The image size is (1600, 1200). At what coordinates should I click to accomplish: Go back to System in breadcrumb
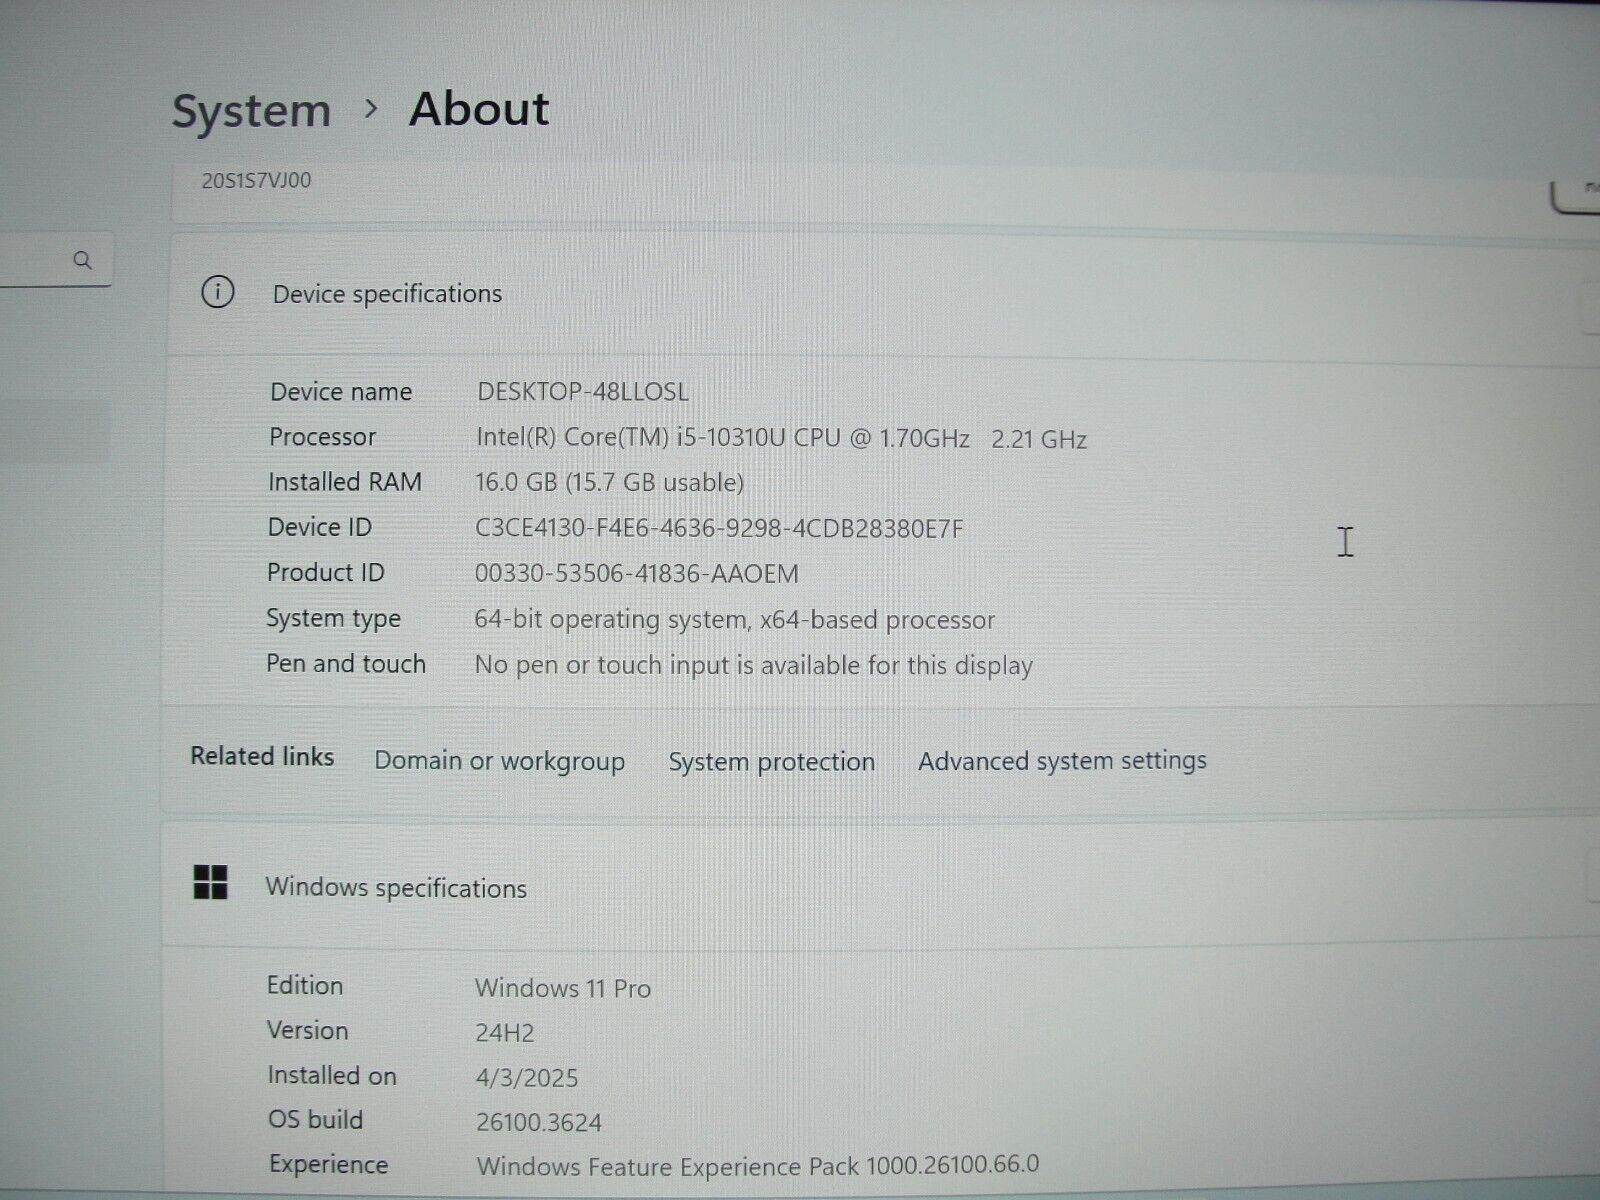coord(251,110)
